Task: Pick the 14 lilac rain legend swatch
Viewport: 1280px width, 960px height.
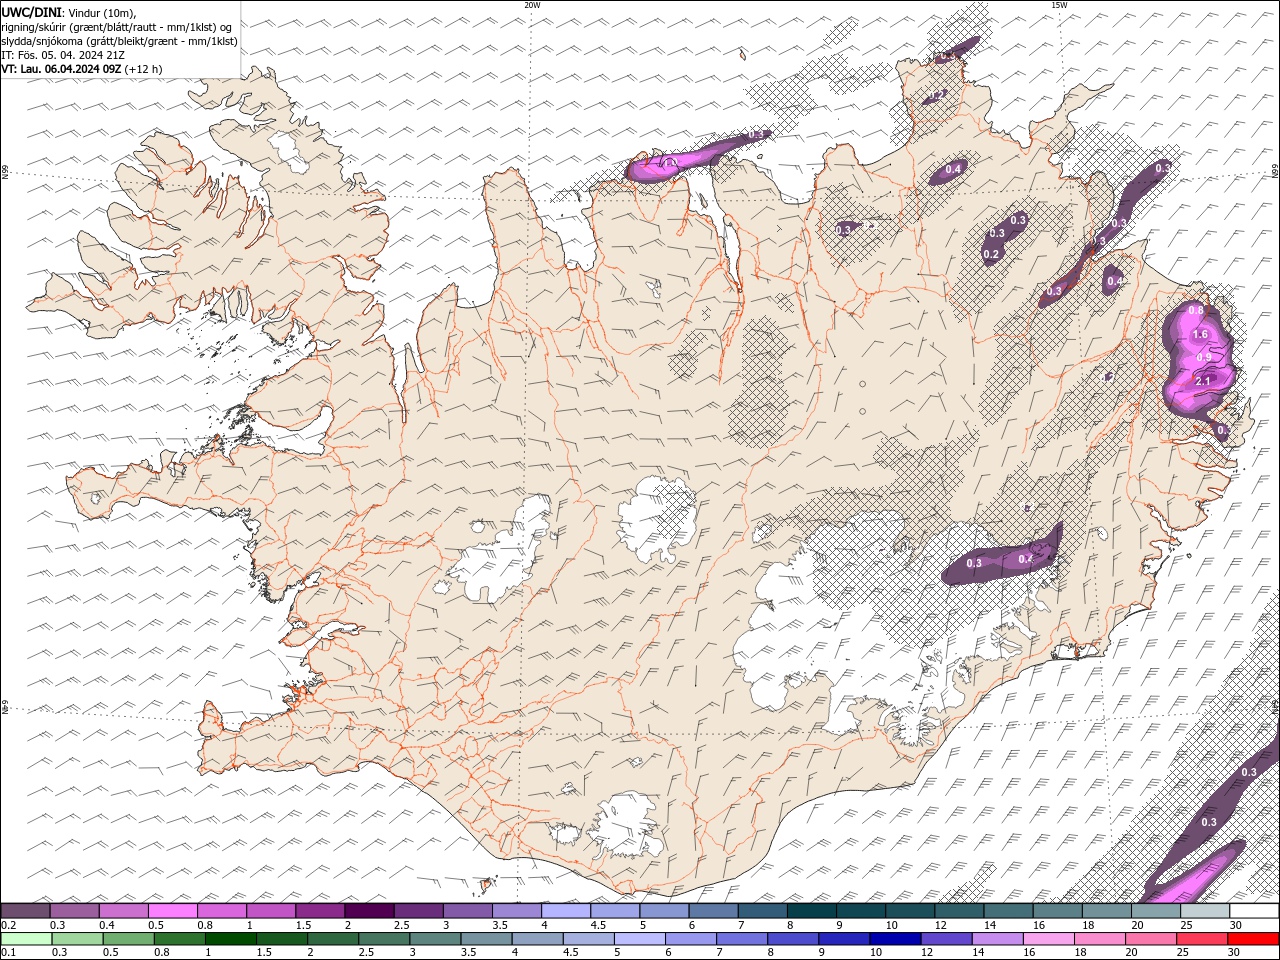Action: point(997,939)
